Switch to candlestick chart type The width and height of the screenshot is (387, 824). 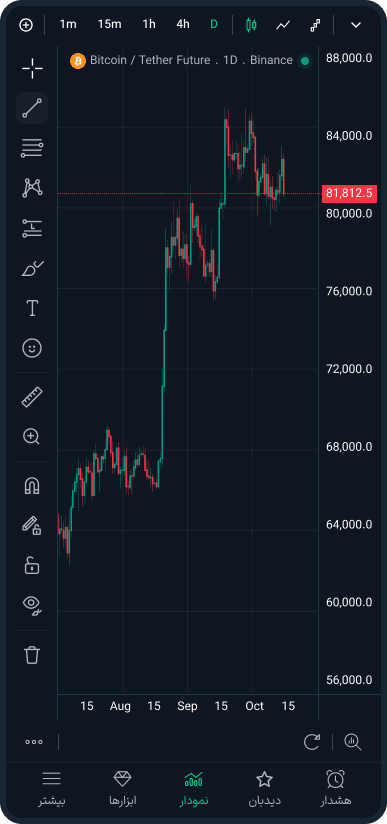(x=251, y=25)
